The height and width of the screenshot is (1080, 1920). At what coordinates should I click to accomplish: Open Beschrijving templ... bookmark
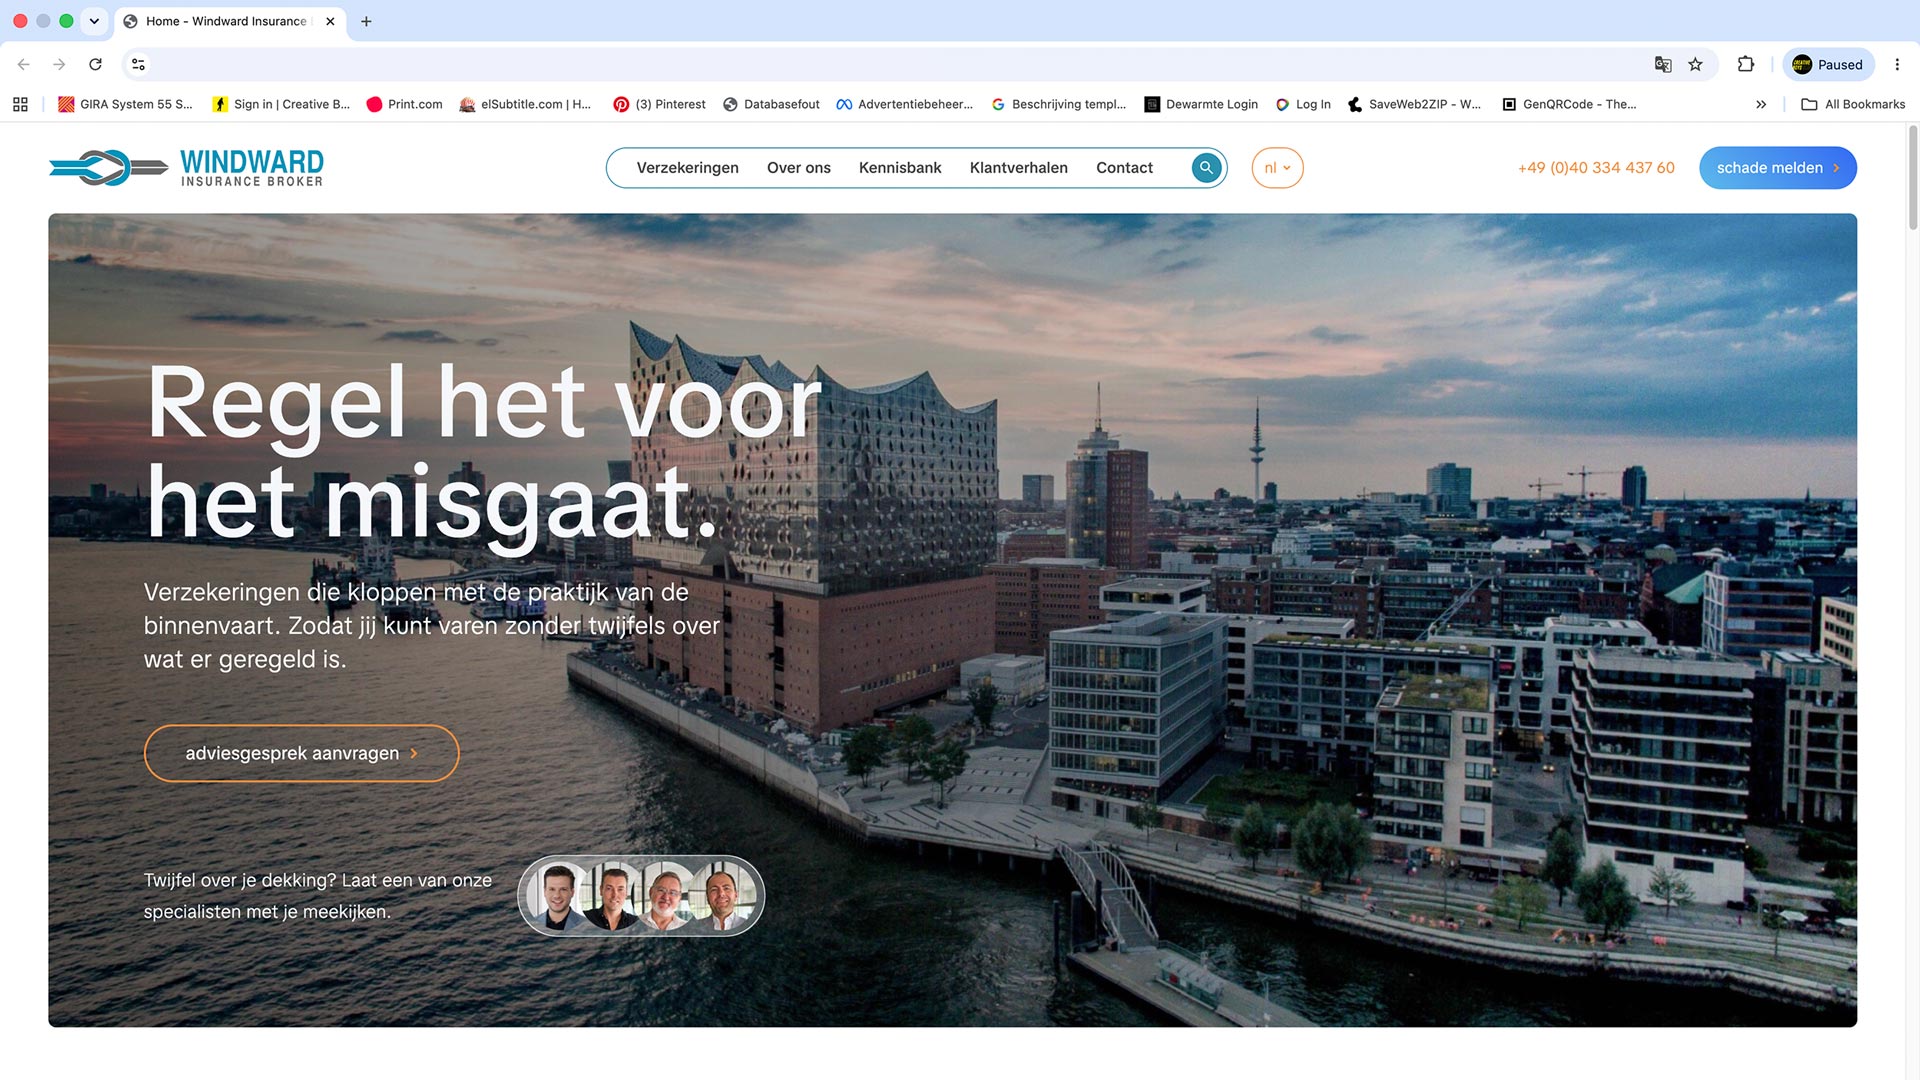[x=1058, y=104]
